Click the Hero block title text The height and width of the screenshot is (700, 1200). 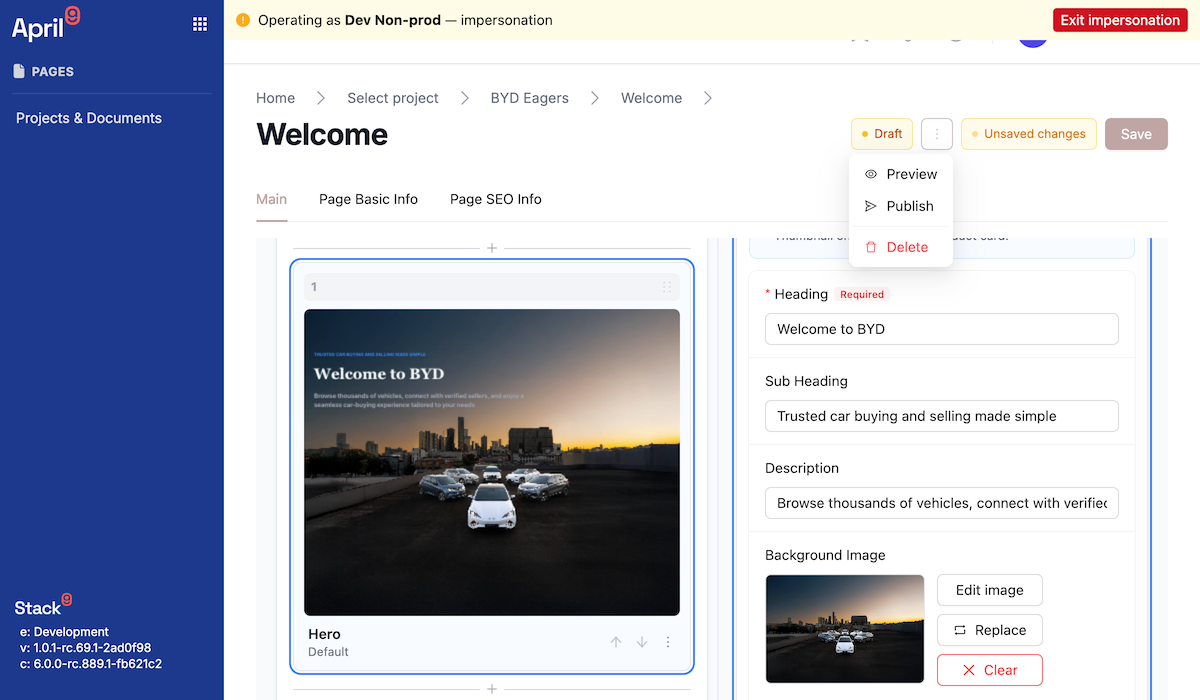pos(325,634)
